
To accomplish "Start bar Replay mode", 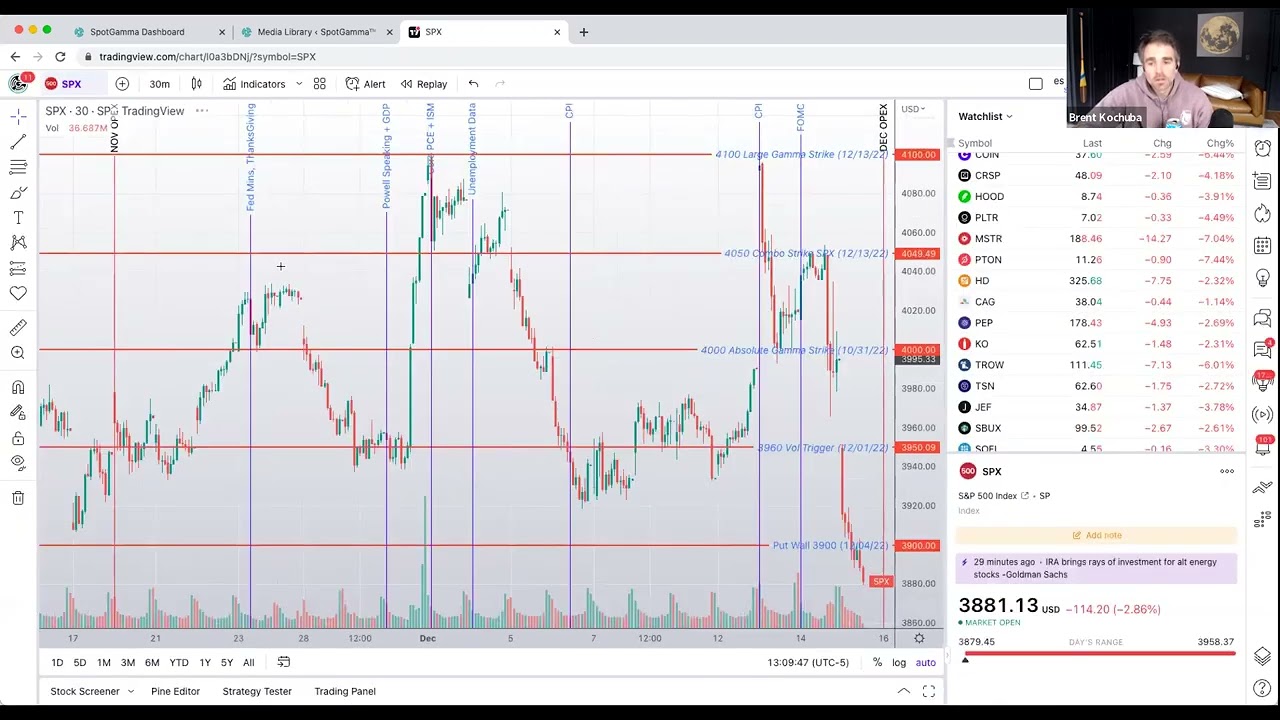I will [423, 84].
